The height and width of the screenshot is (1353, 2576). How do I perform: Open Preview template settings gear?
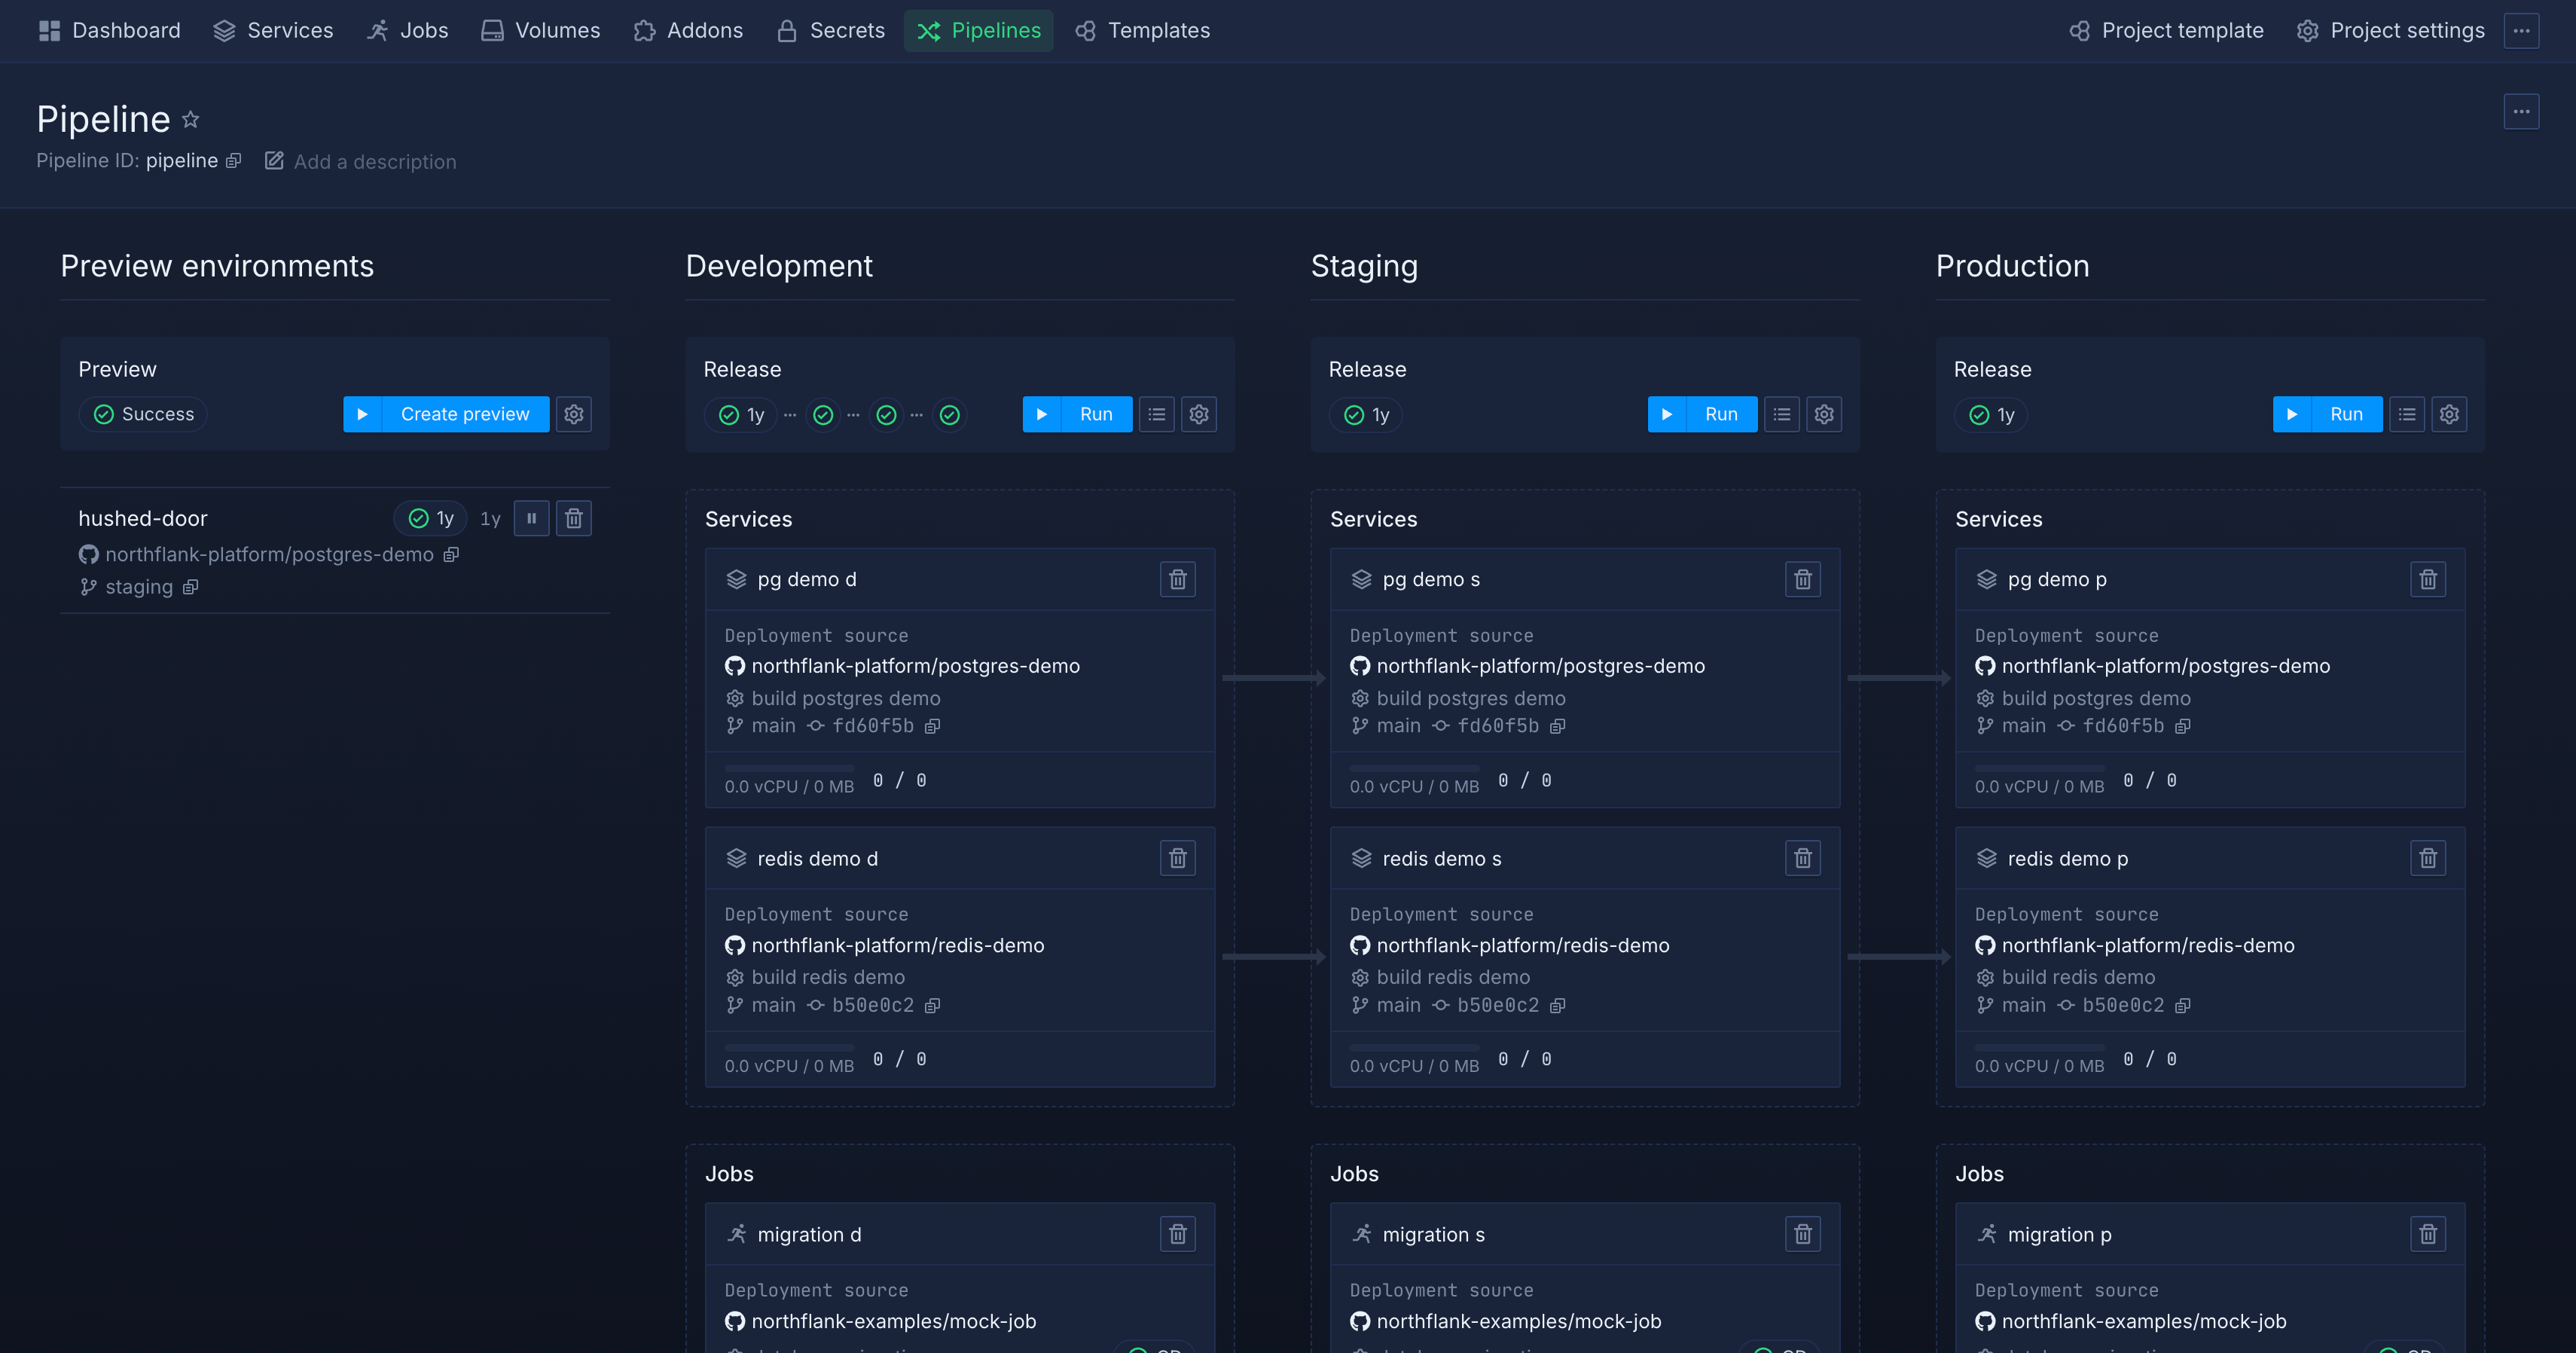point(574,414)
